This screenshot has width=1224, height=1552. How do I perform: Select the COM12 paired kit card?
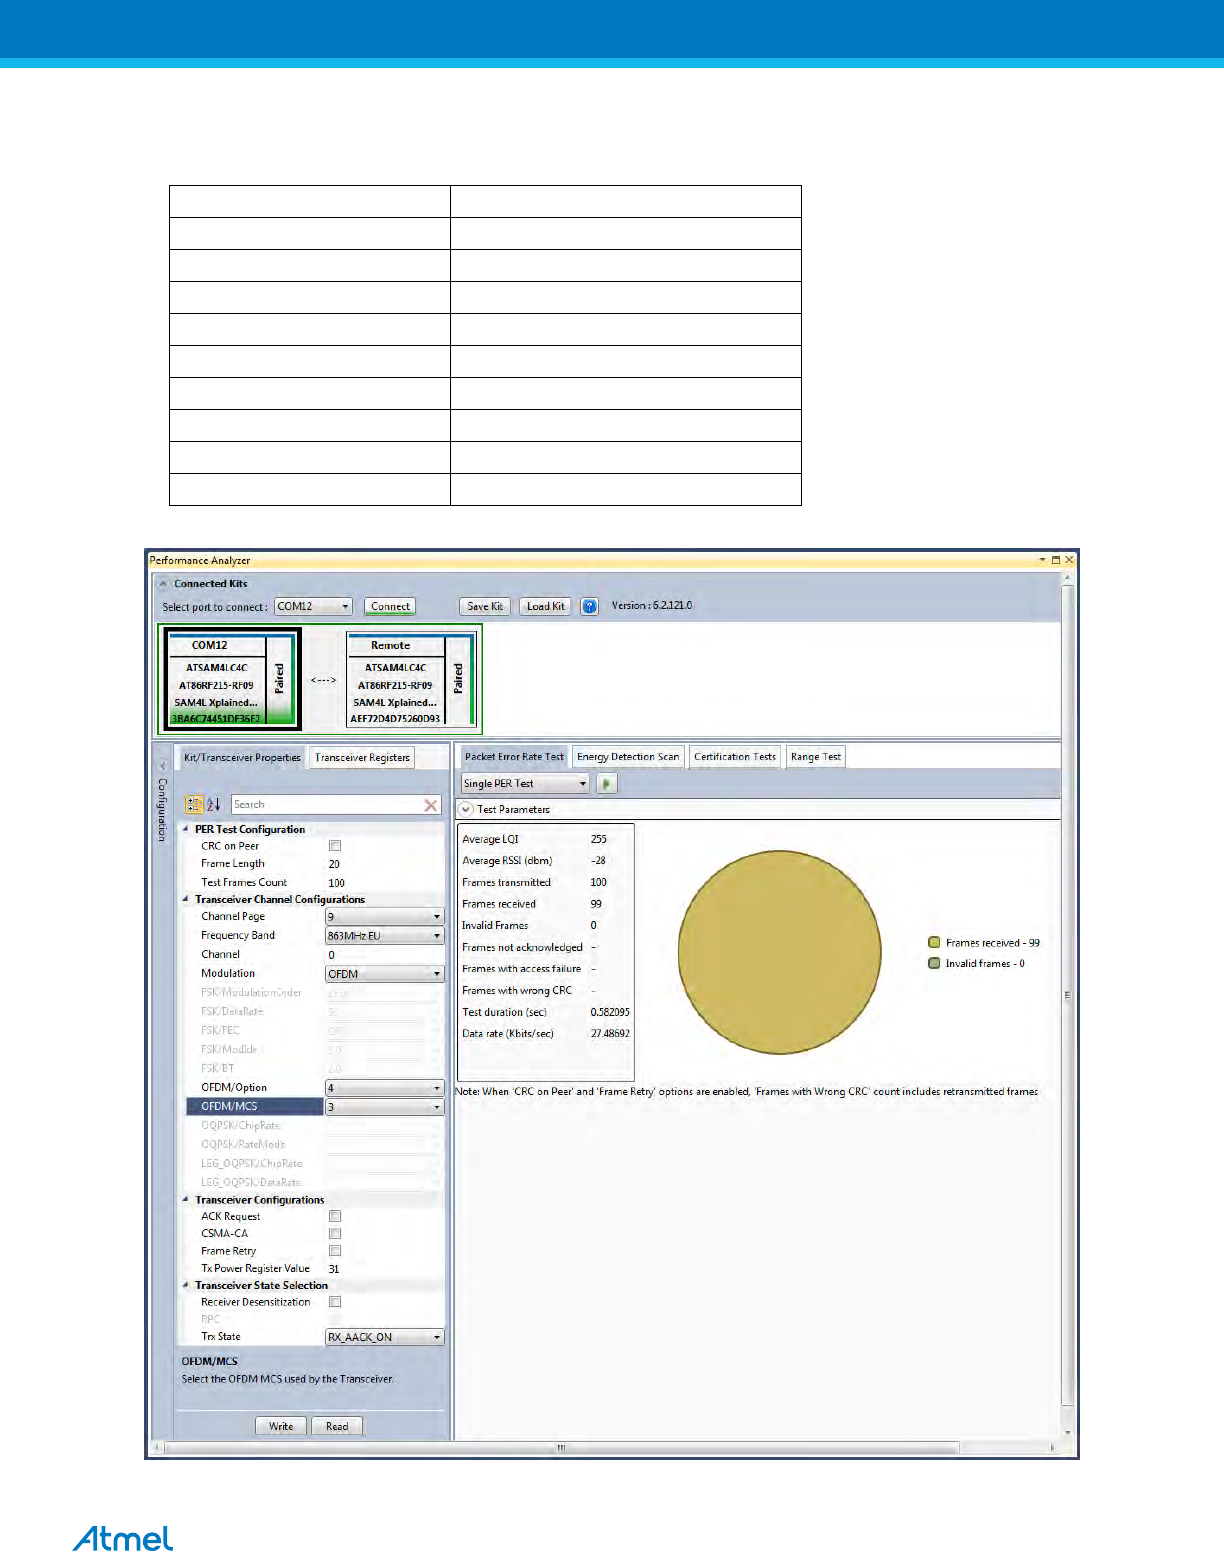(233, 679)
